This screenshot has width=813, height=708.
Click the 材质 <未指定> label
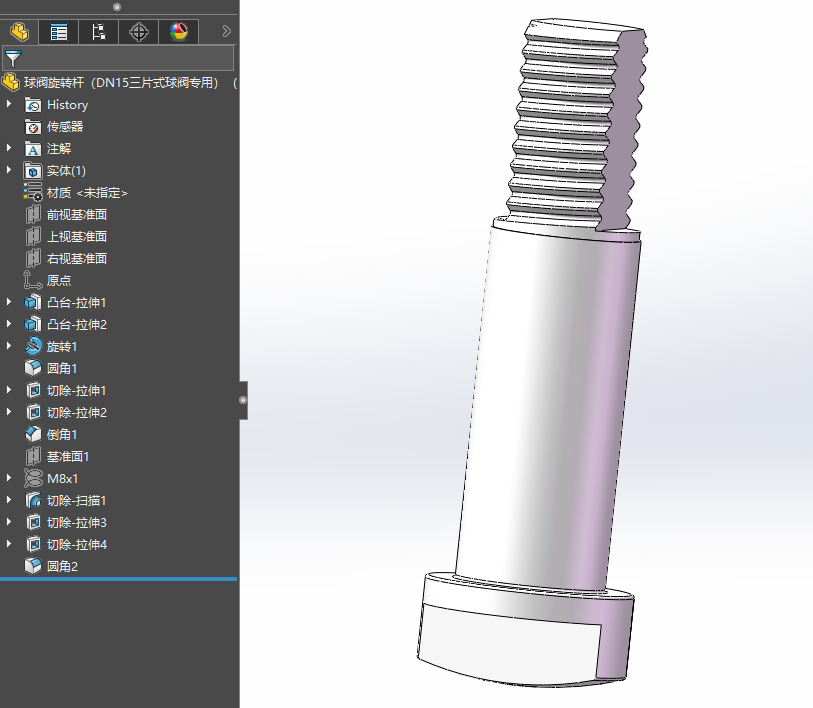tap(87, 193)
